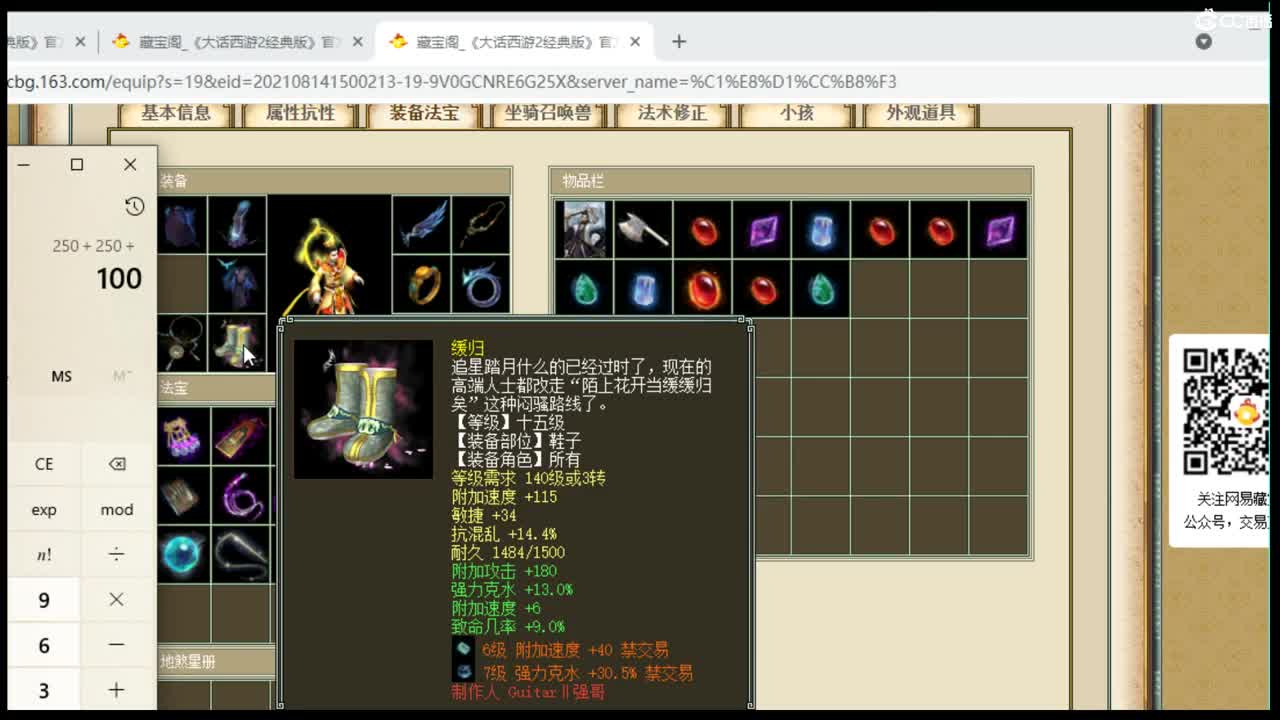Image resolution: width=1280 pixels, height=720 pixels.
Task: Click the boots preview image in tooltip
Action: tap(363, 409)
